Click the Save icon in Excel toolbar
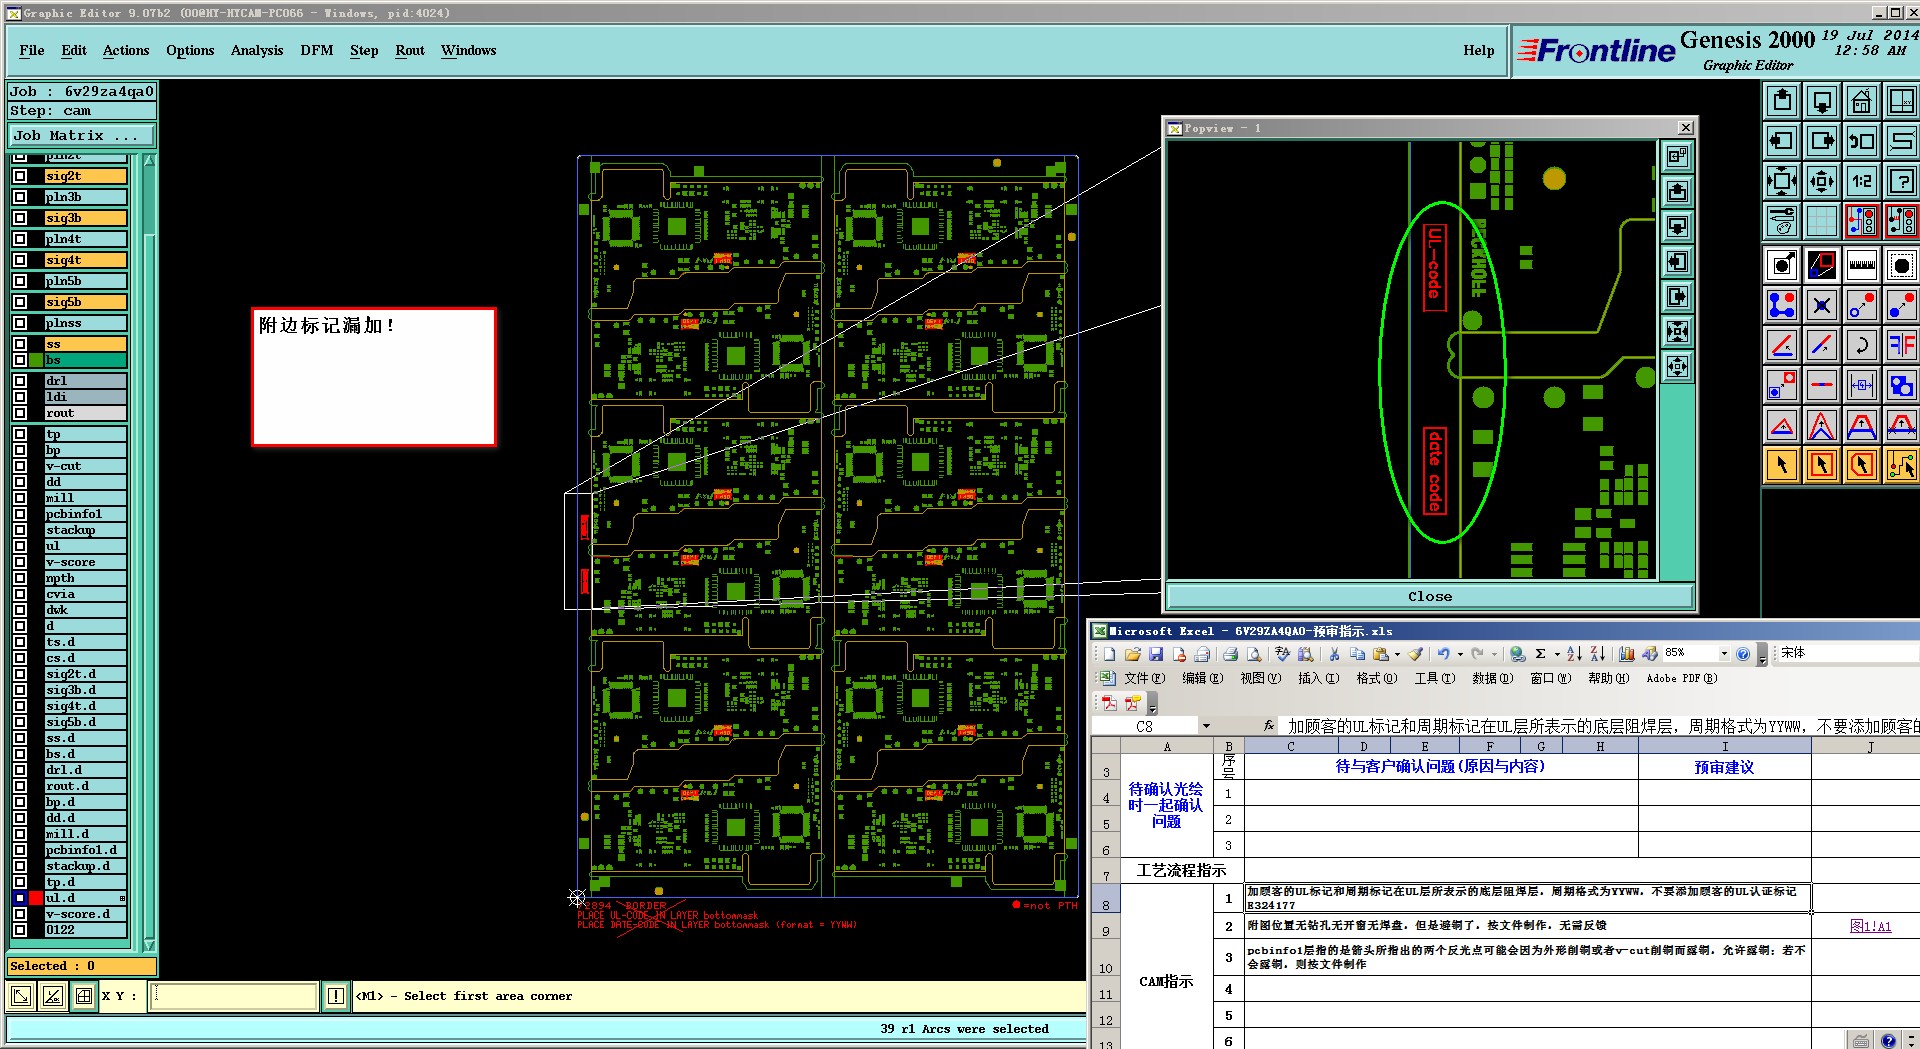Viewport: 1920px width, 1049px height. (x=1156, y=654)
